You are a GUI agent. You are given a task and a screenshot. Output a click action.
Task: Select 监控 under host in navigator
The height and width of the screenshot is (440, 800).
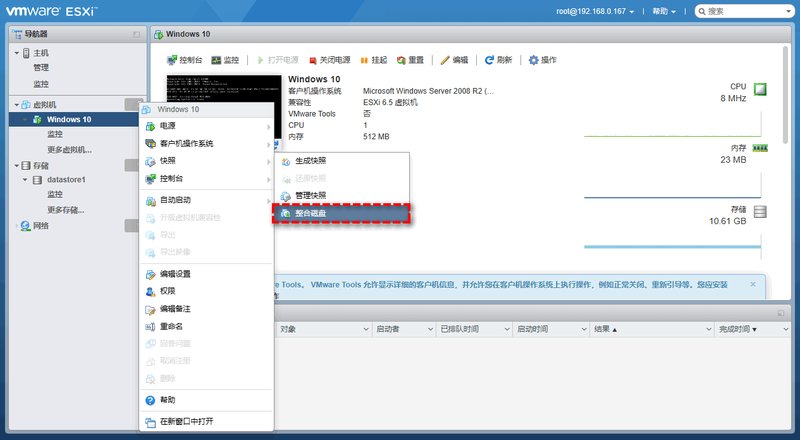point(41,84)
